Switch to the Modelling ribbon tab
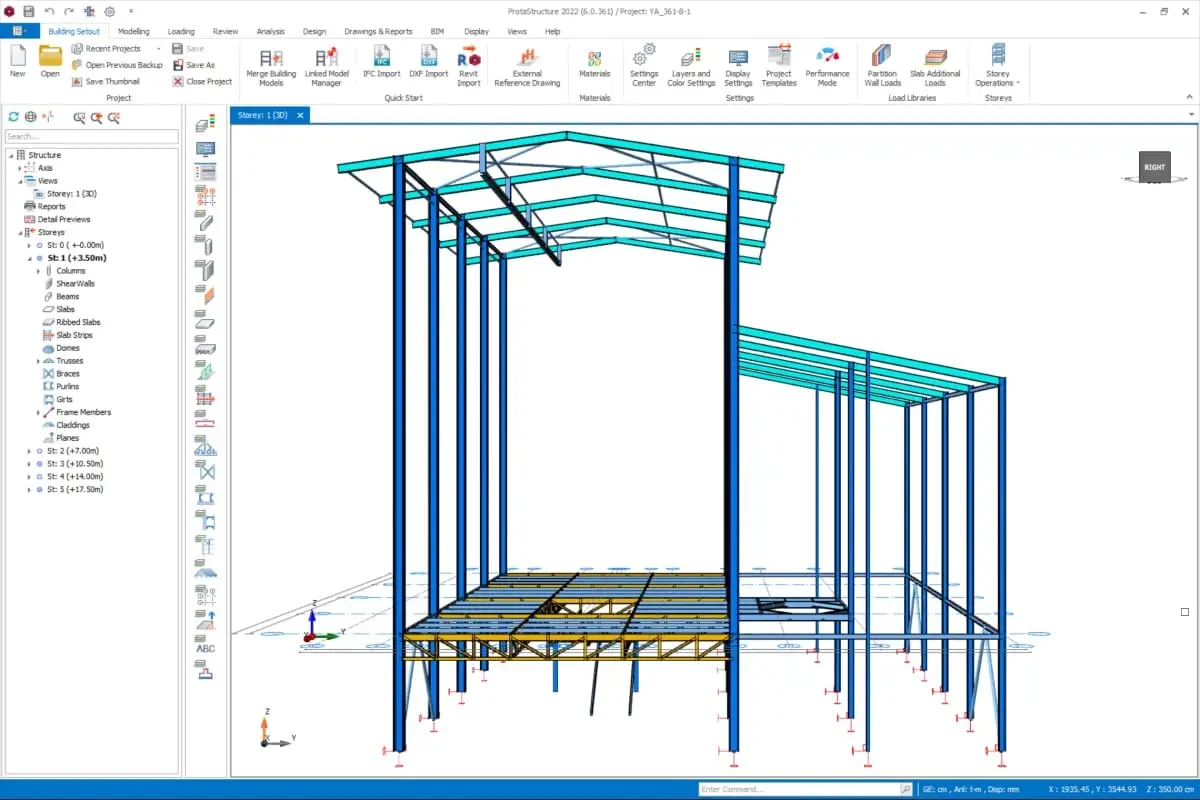The width and height of the screenshot is (1200, 800). click(x=133, y=31)
